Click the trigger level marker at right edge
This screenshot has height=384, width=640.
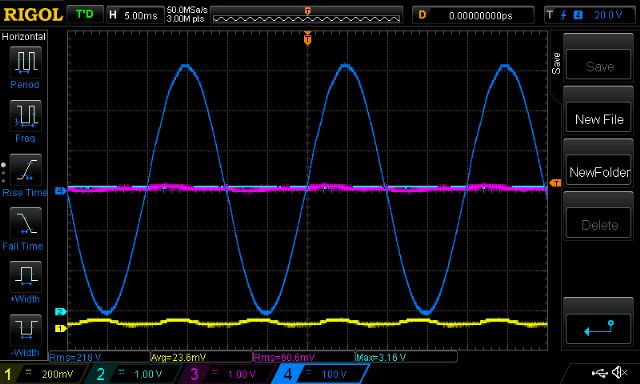tap(556, 183)
